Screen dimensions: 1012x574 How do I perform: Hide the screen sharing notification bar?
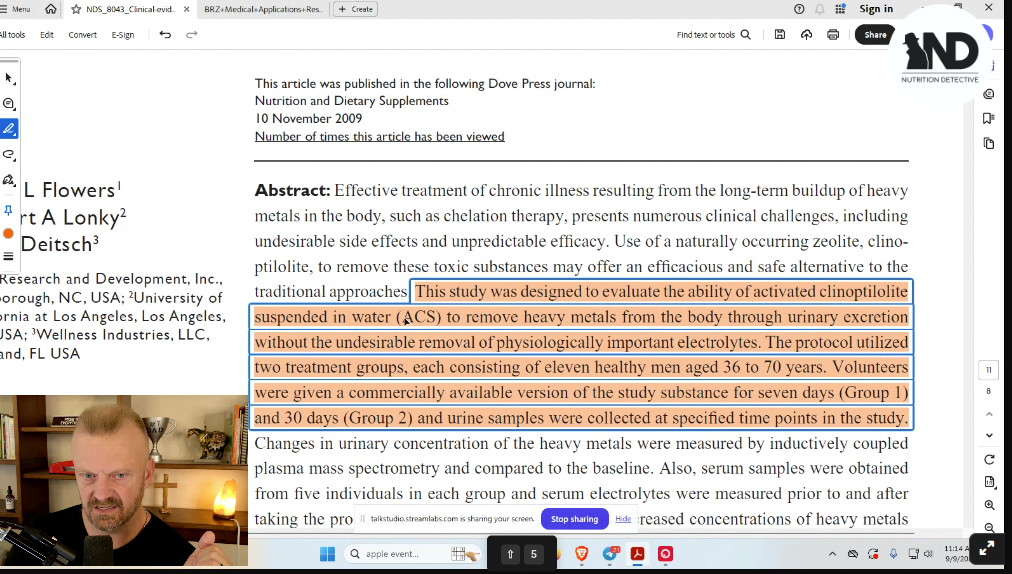pos(623,519)
